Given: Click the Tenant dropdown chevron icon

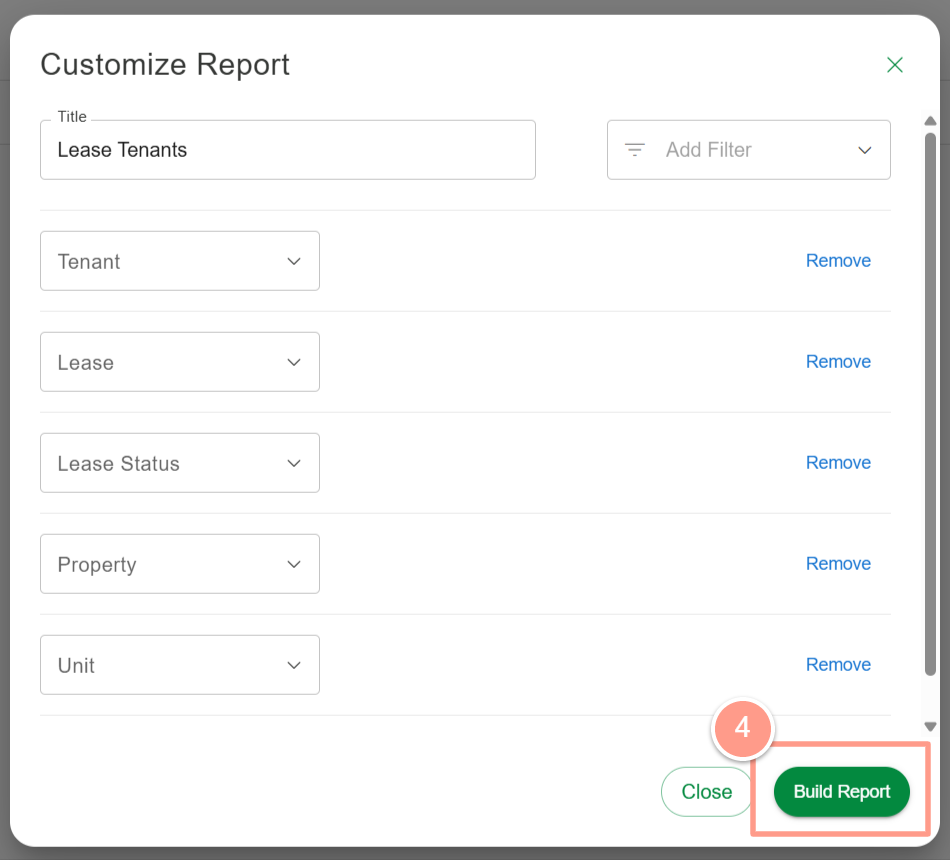Looking at the screenshot, I should click(x=294, y=261).
